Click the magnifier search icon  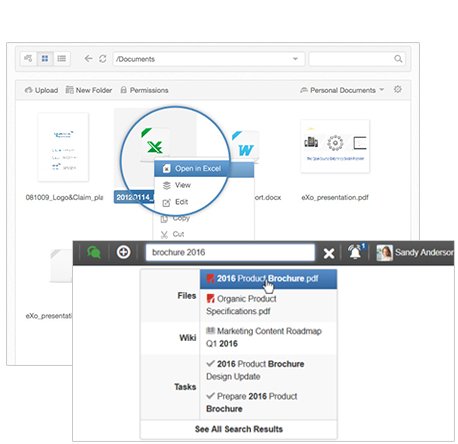[398, 59]
